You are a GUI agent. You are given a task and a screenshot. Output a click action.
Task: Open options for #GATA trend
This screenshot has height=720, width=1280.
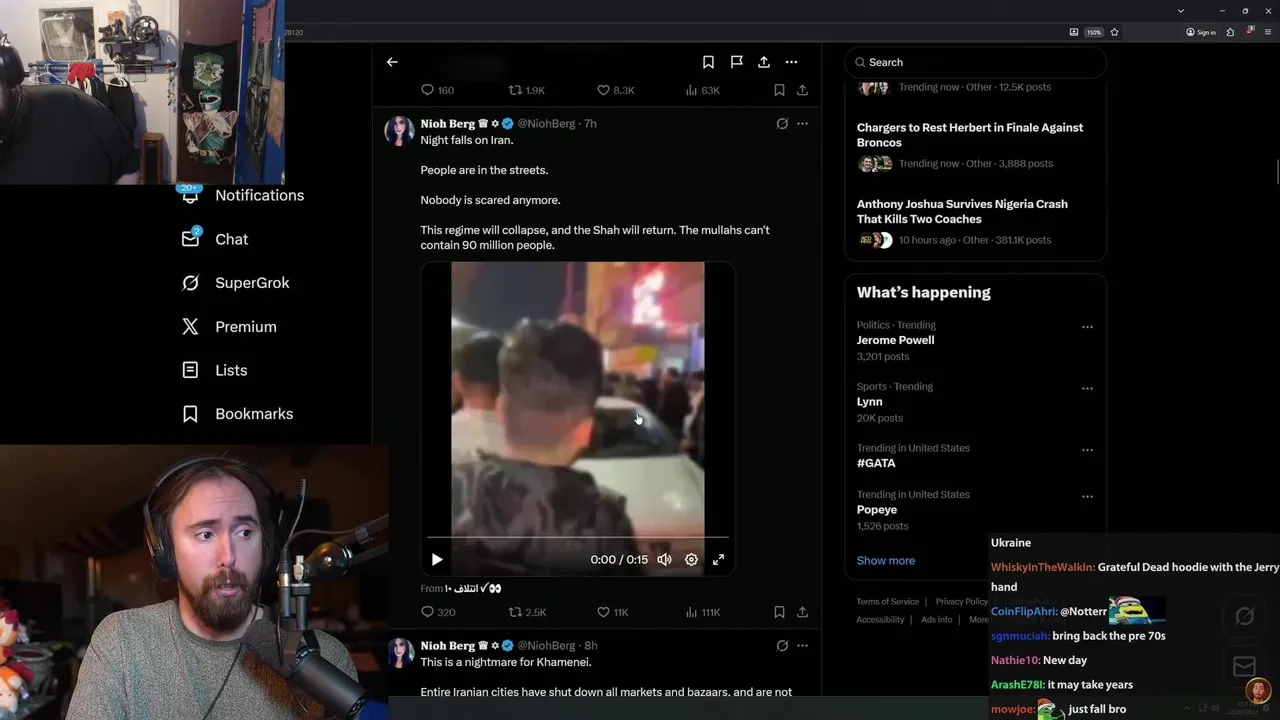click(x=1087, y=450)
